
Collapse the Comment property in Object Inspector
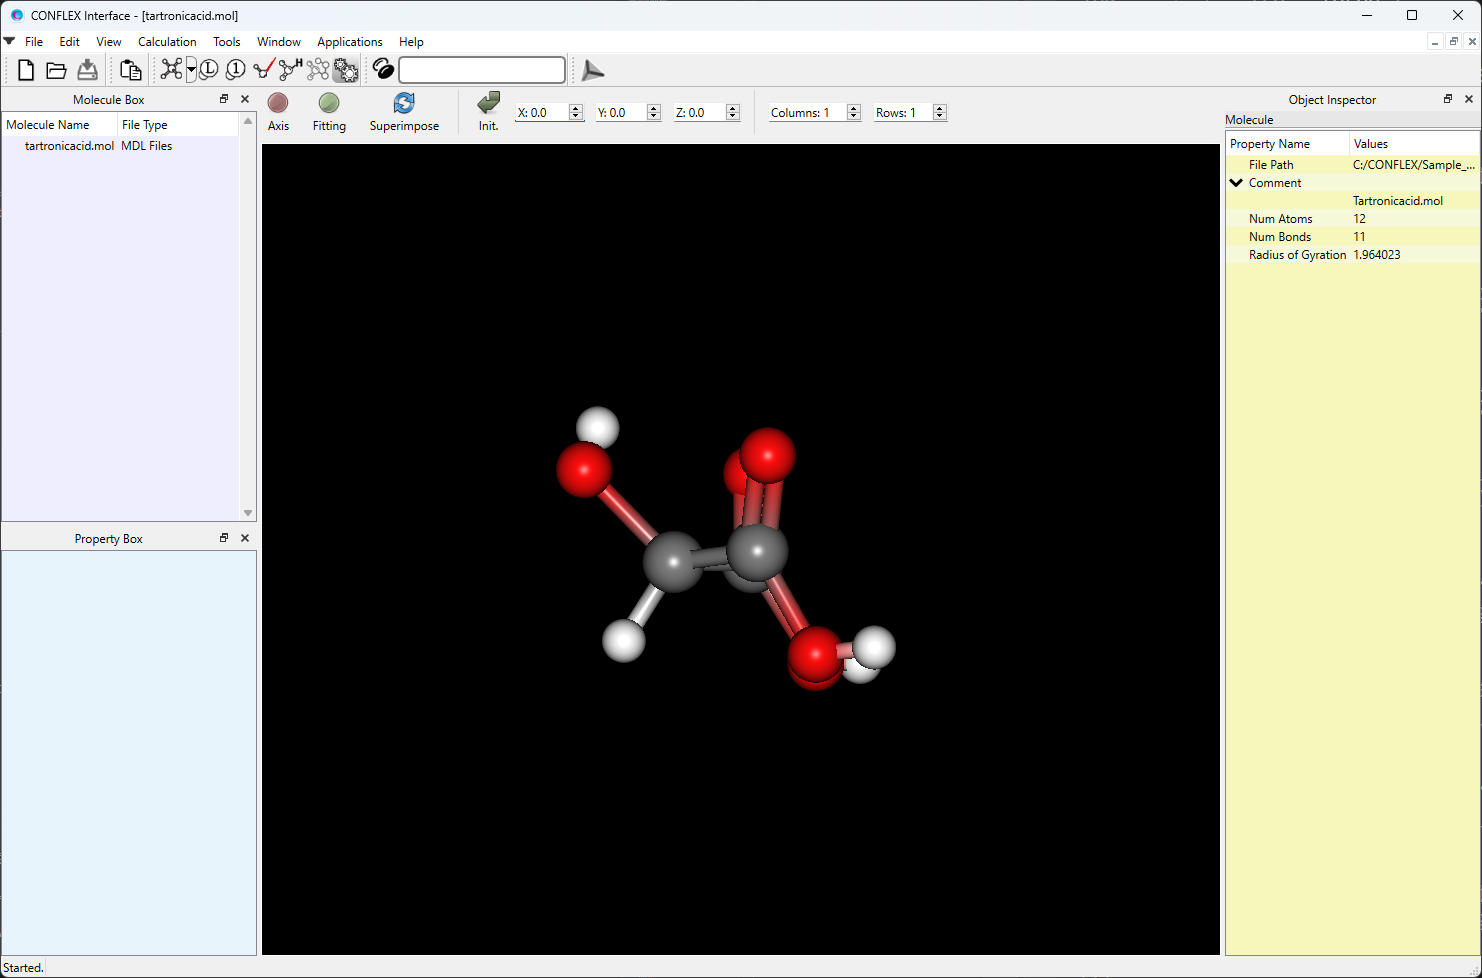[1236, 182]
